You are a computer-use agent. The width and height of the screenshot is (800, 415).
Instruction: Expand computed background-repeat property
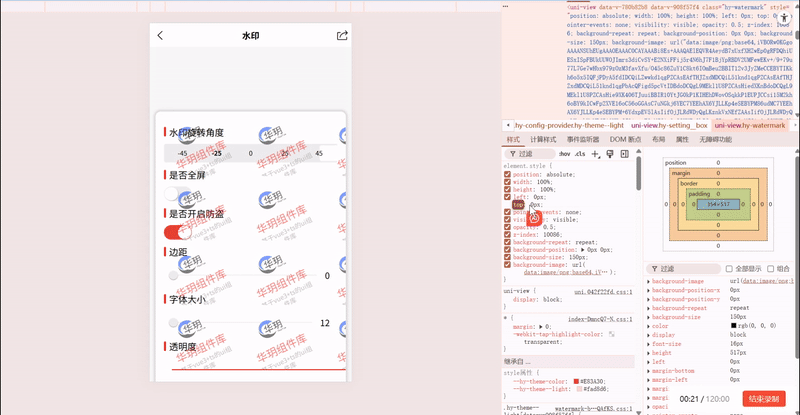coord(649,308)
